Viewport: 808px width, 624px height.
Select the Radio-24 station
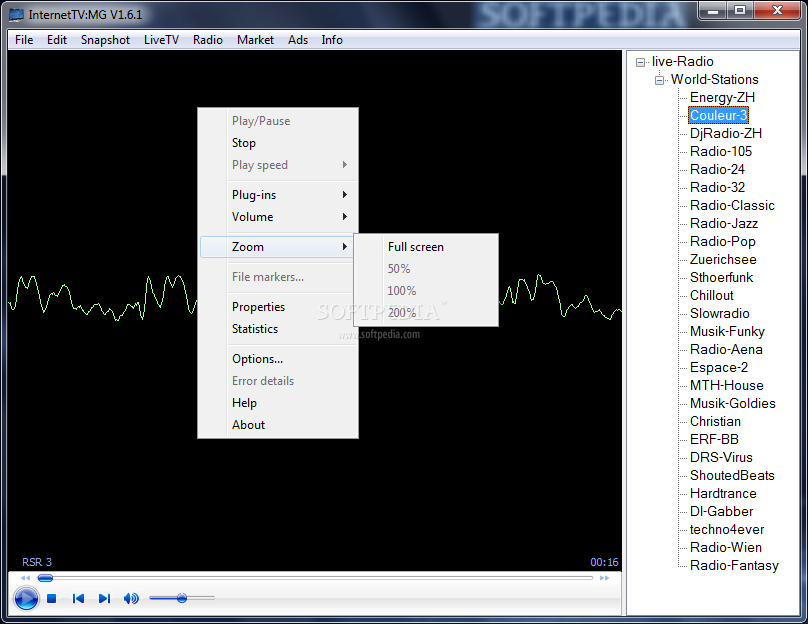[717, 170]
